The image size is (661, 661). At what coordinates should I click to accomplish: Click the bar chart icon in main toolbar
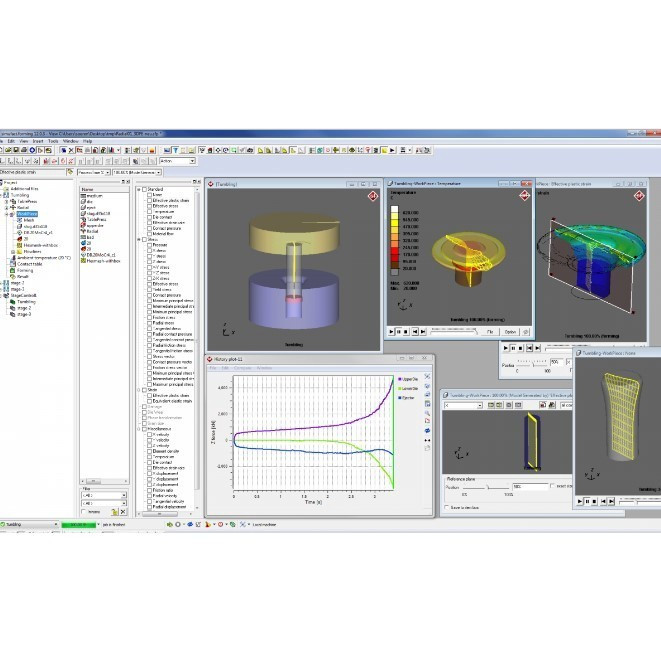click(x=111, y=150)
